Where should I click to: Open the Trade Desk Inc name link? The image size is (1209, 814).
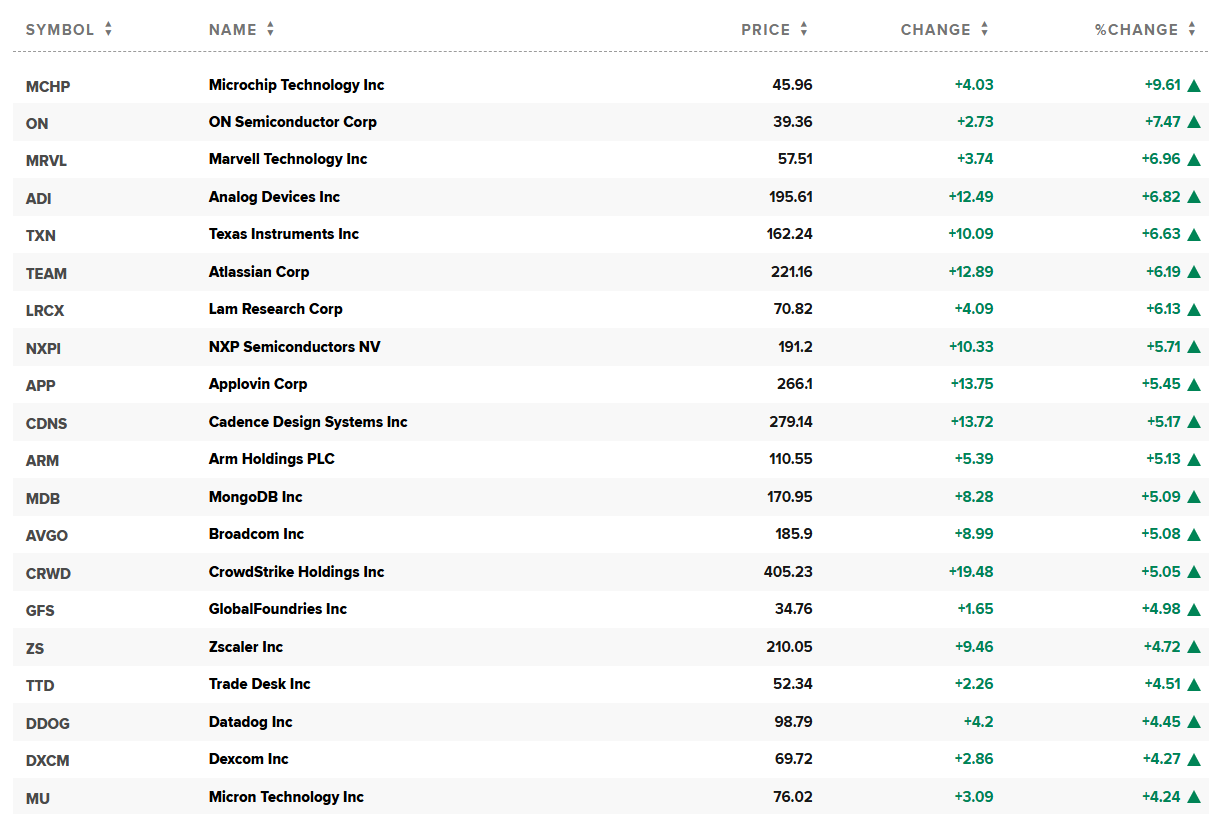(260, 684)
